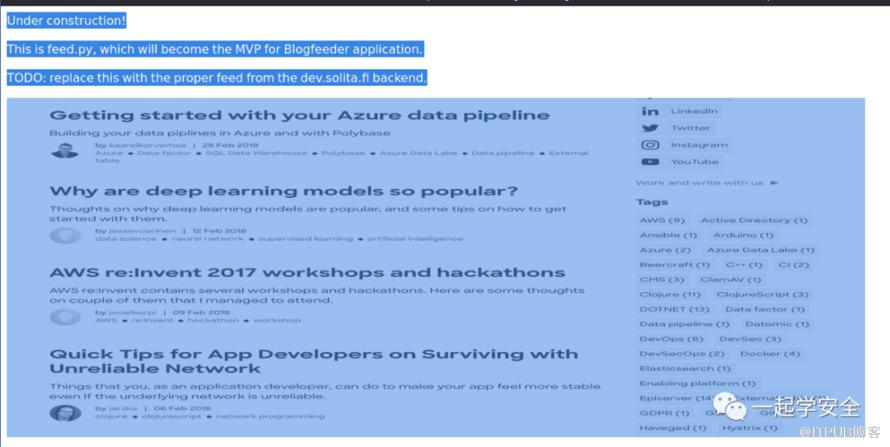
Task: Select the 'Docker (4)' tag
Action: (x=770, y=353)
